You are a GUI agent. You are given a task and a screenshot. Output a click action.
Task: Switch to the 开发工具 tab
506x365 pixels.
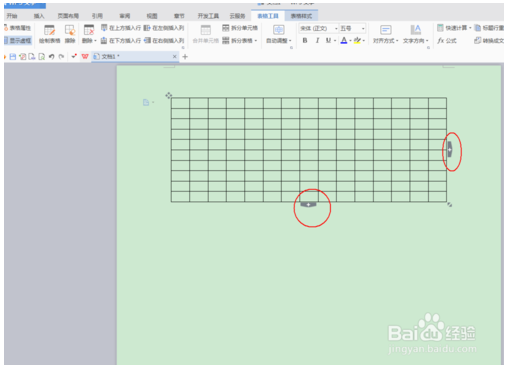click(x=208, y=16)
